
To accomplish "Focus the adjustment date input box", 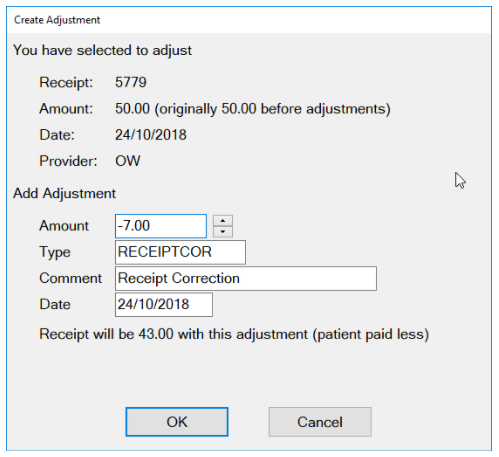I will [164, 304].
